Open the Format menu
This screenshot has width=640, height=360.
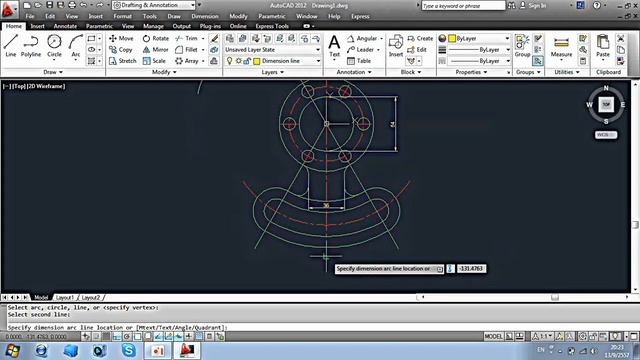(122, 16)
